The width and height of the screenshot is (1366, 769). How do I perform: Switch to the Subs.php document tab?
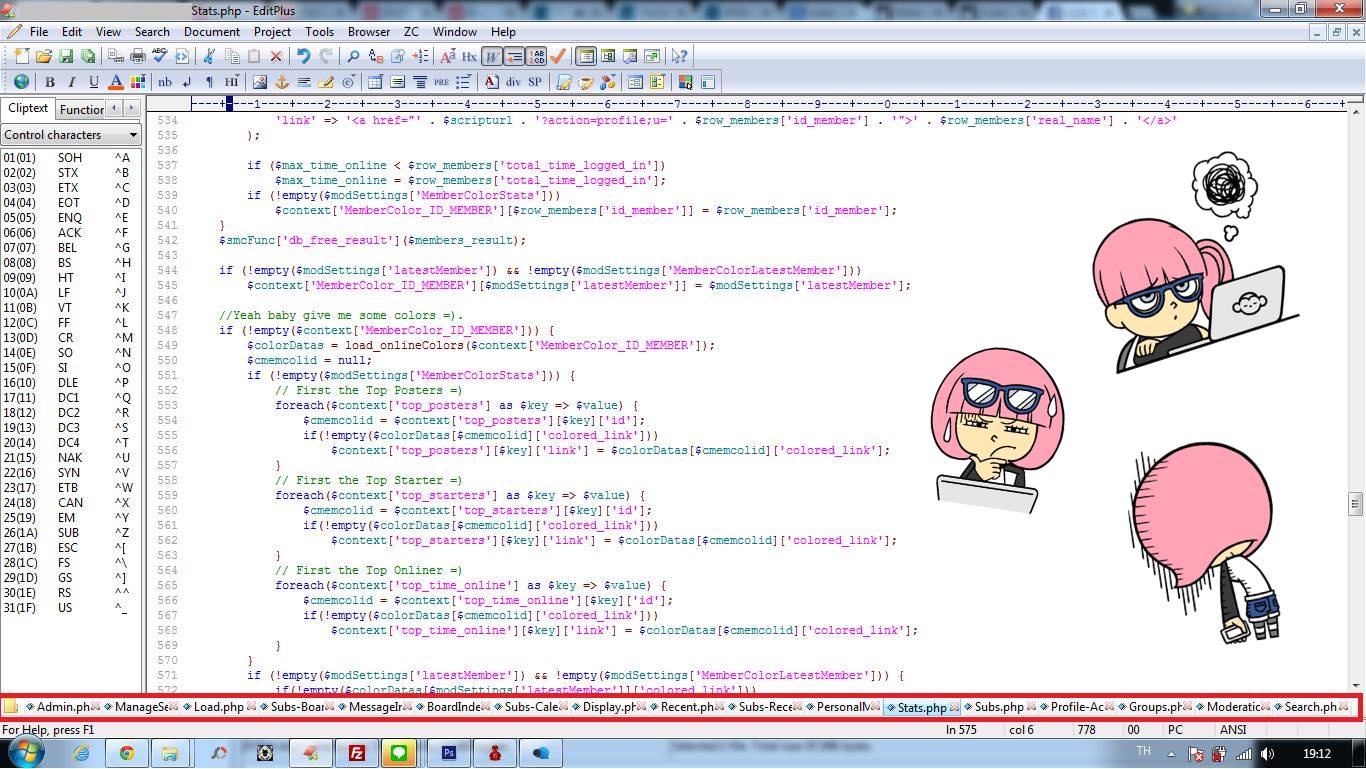999,707
